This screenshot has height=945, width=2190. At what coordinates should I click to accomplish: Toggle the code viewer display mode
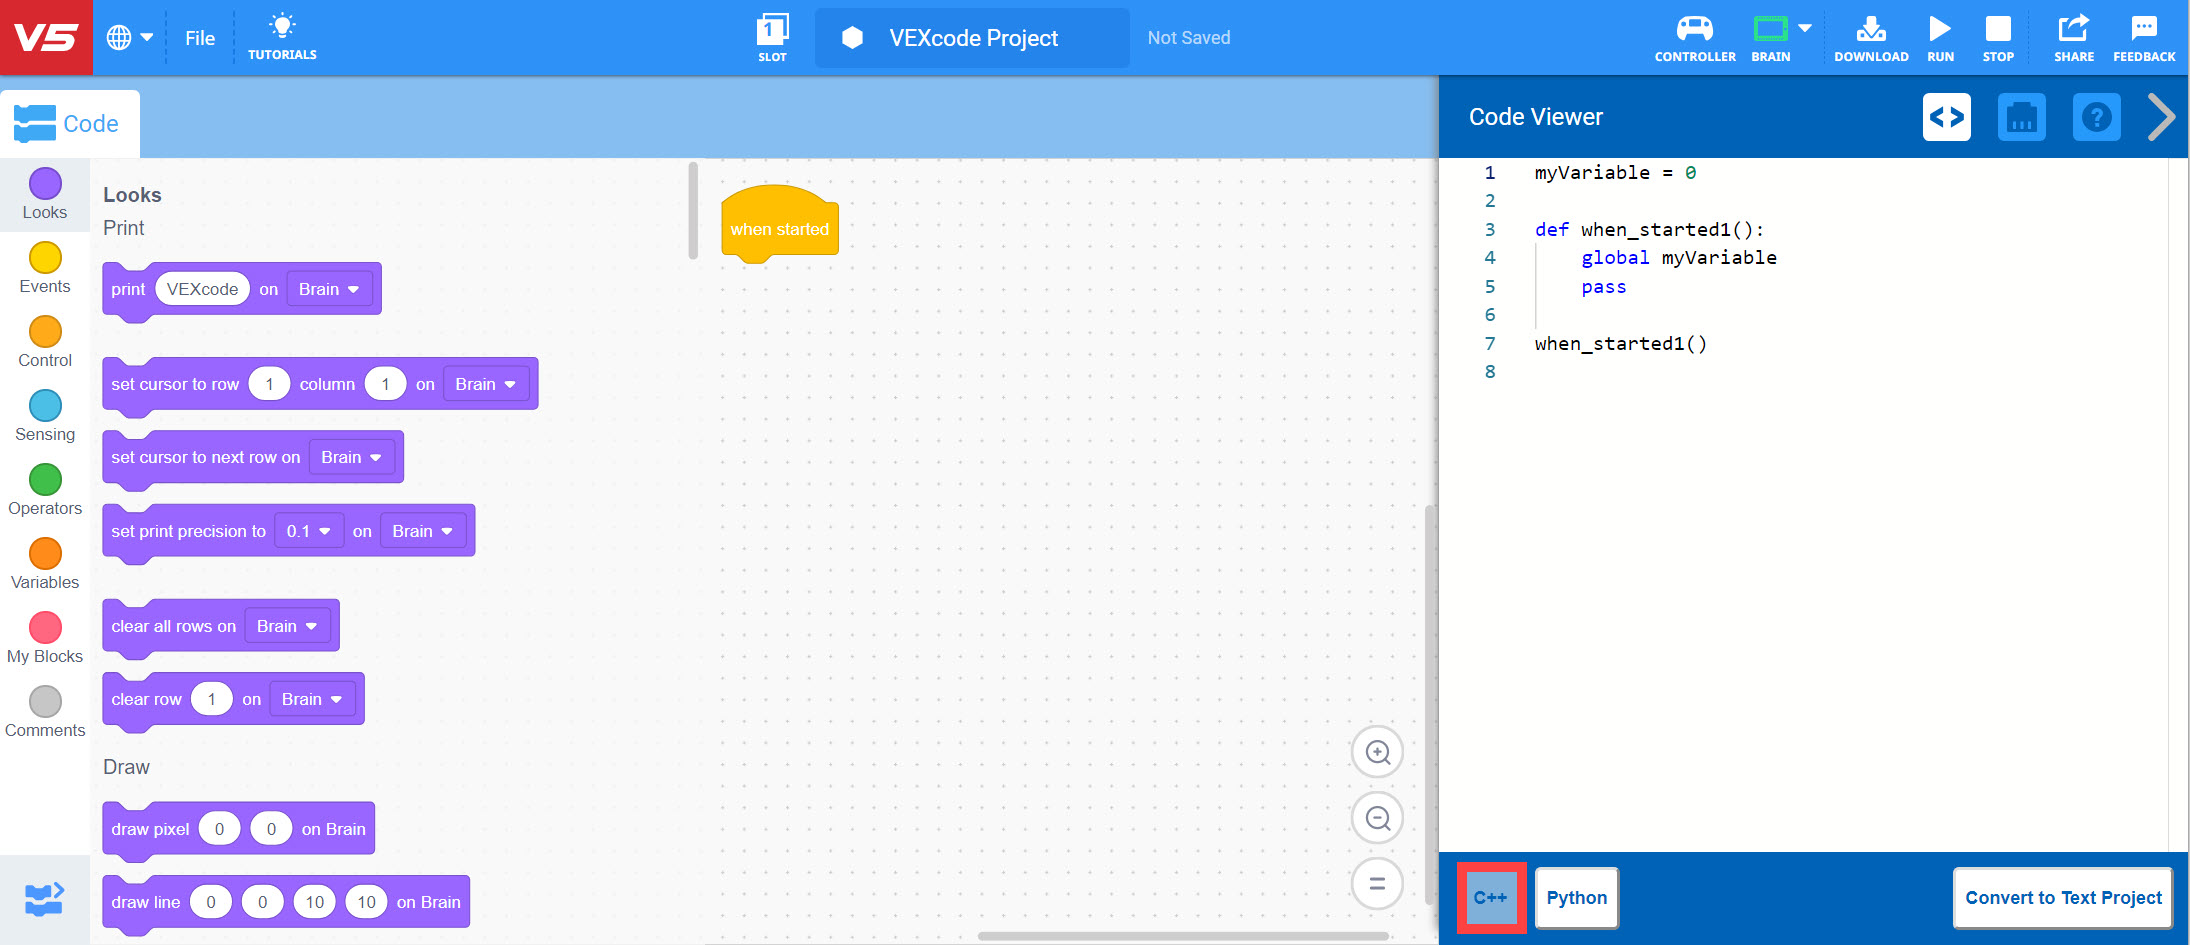coord(1946,117)
